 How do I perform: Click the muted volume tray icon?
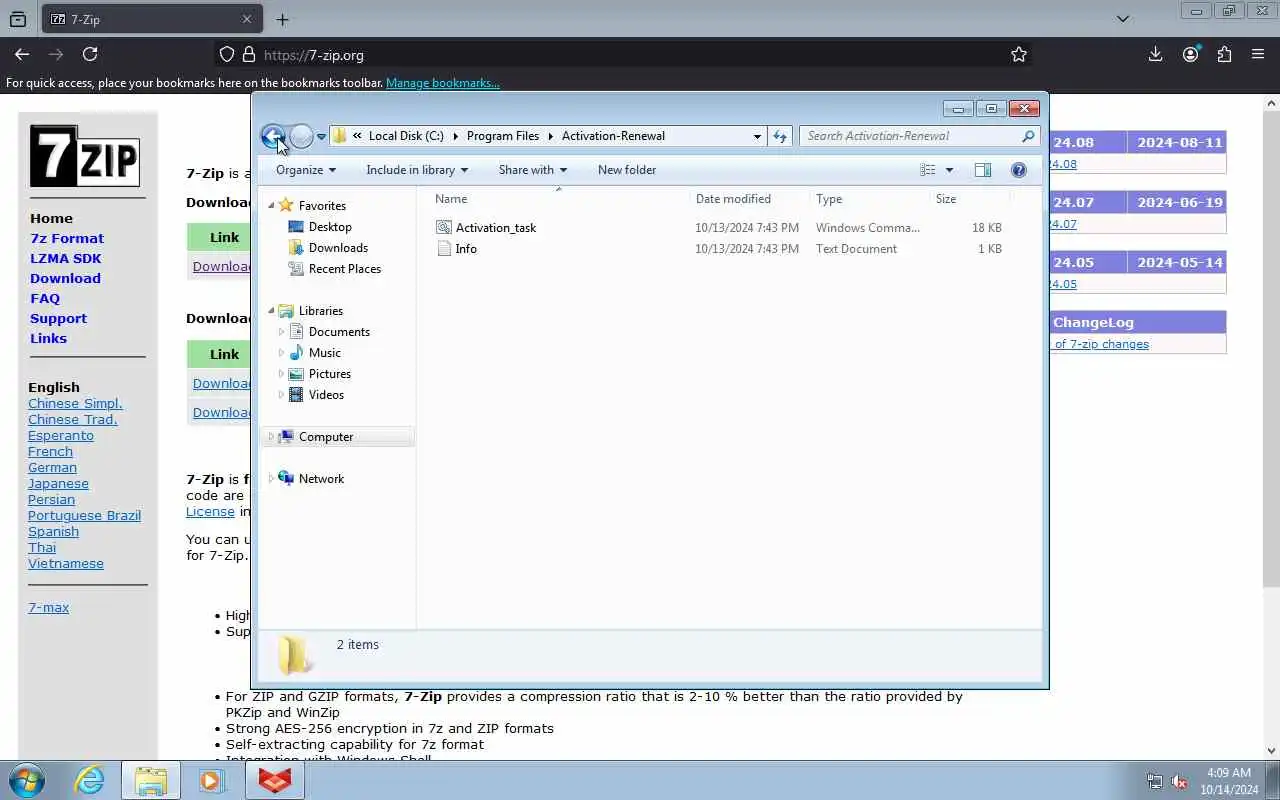click(x=1179, y=781)
